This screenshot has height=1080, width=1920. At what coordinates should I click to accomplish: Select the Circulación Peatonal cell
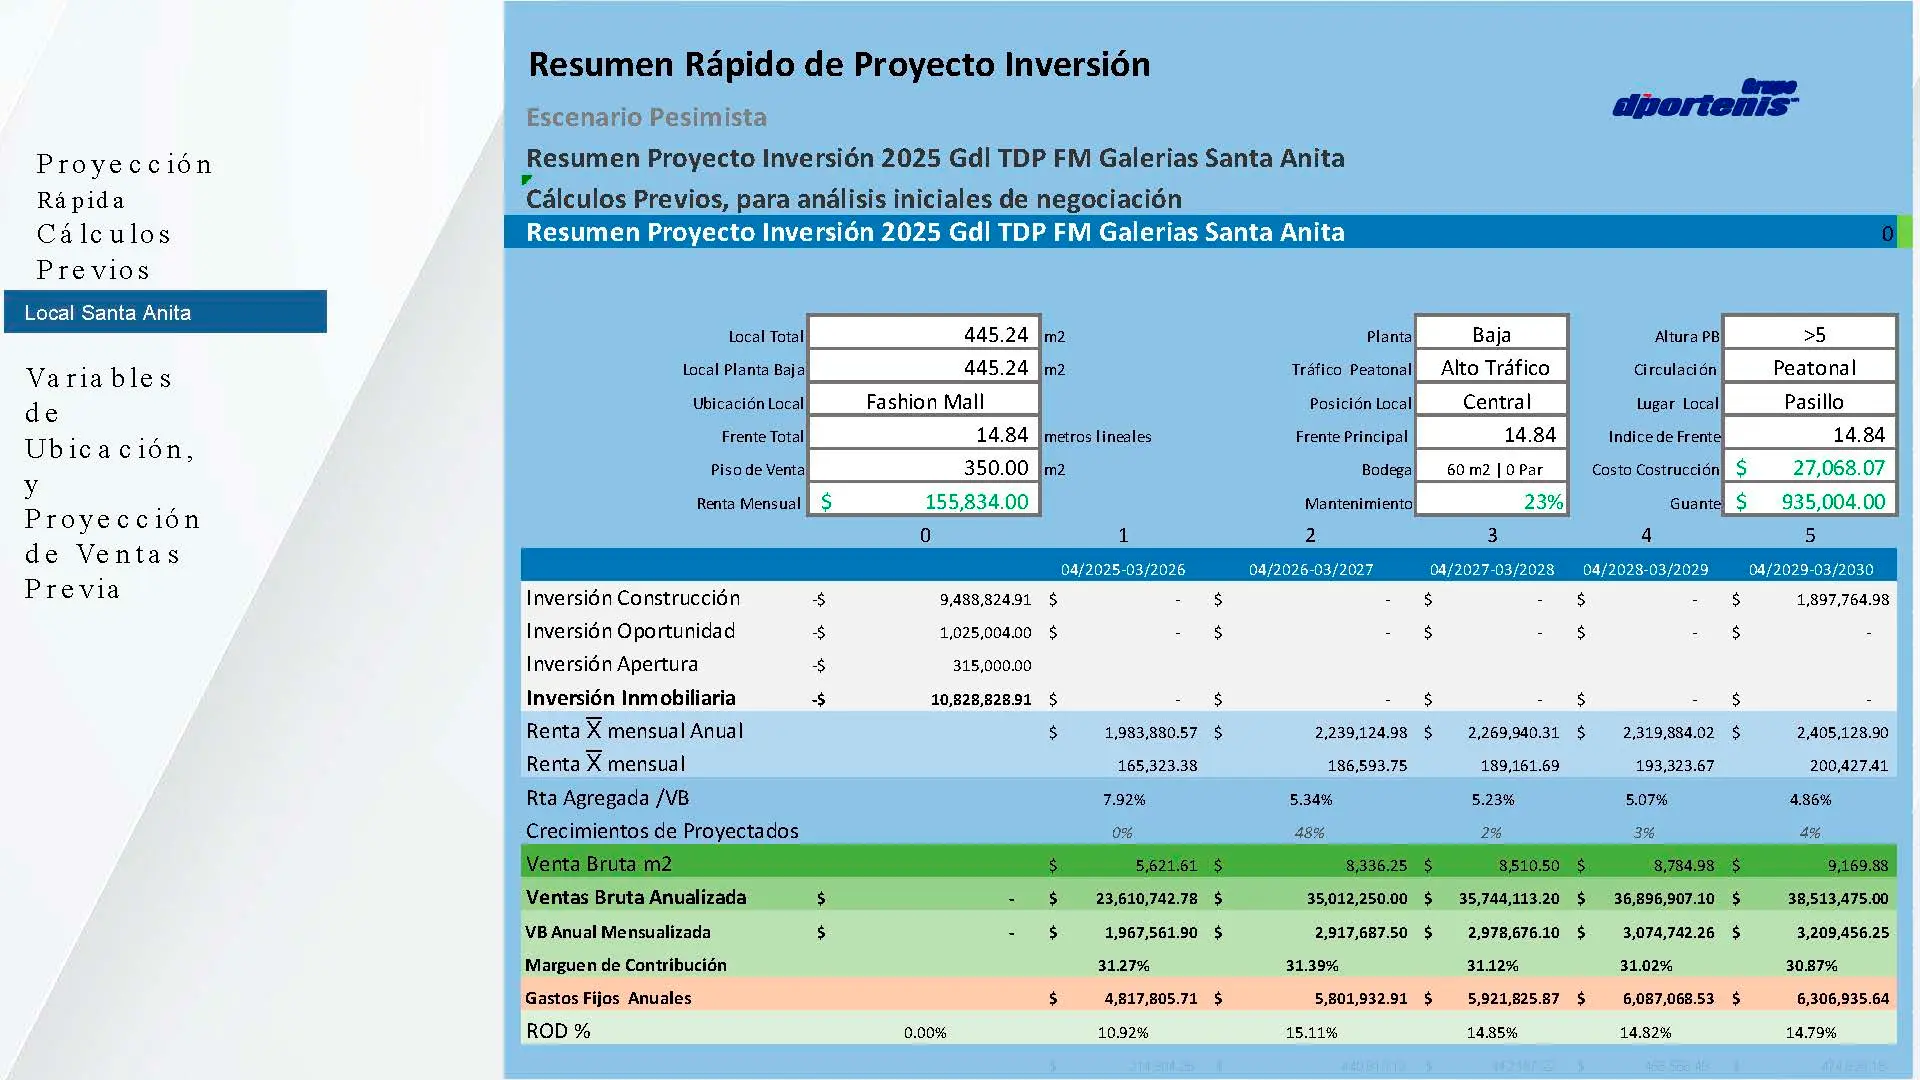[1810, 368]
